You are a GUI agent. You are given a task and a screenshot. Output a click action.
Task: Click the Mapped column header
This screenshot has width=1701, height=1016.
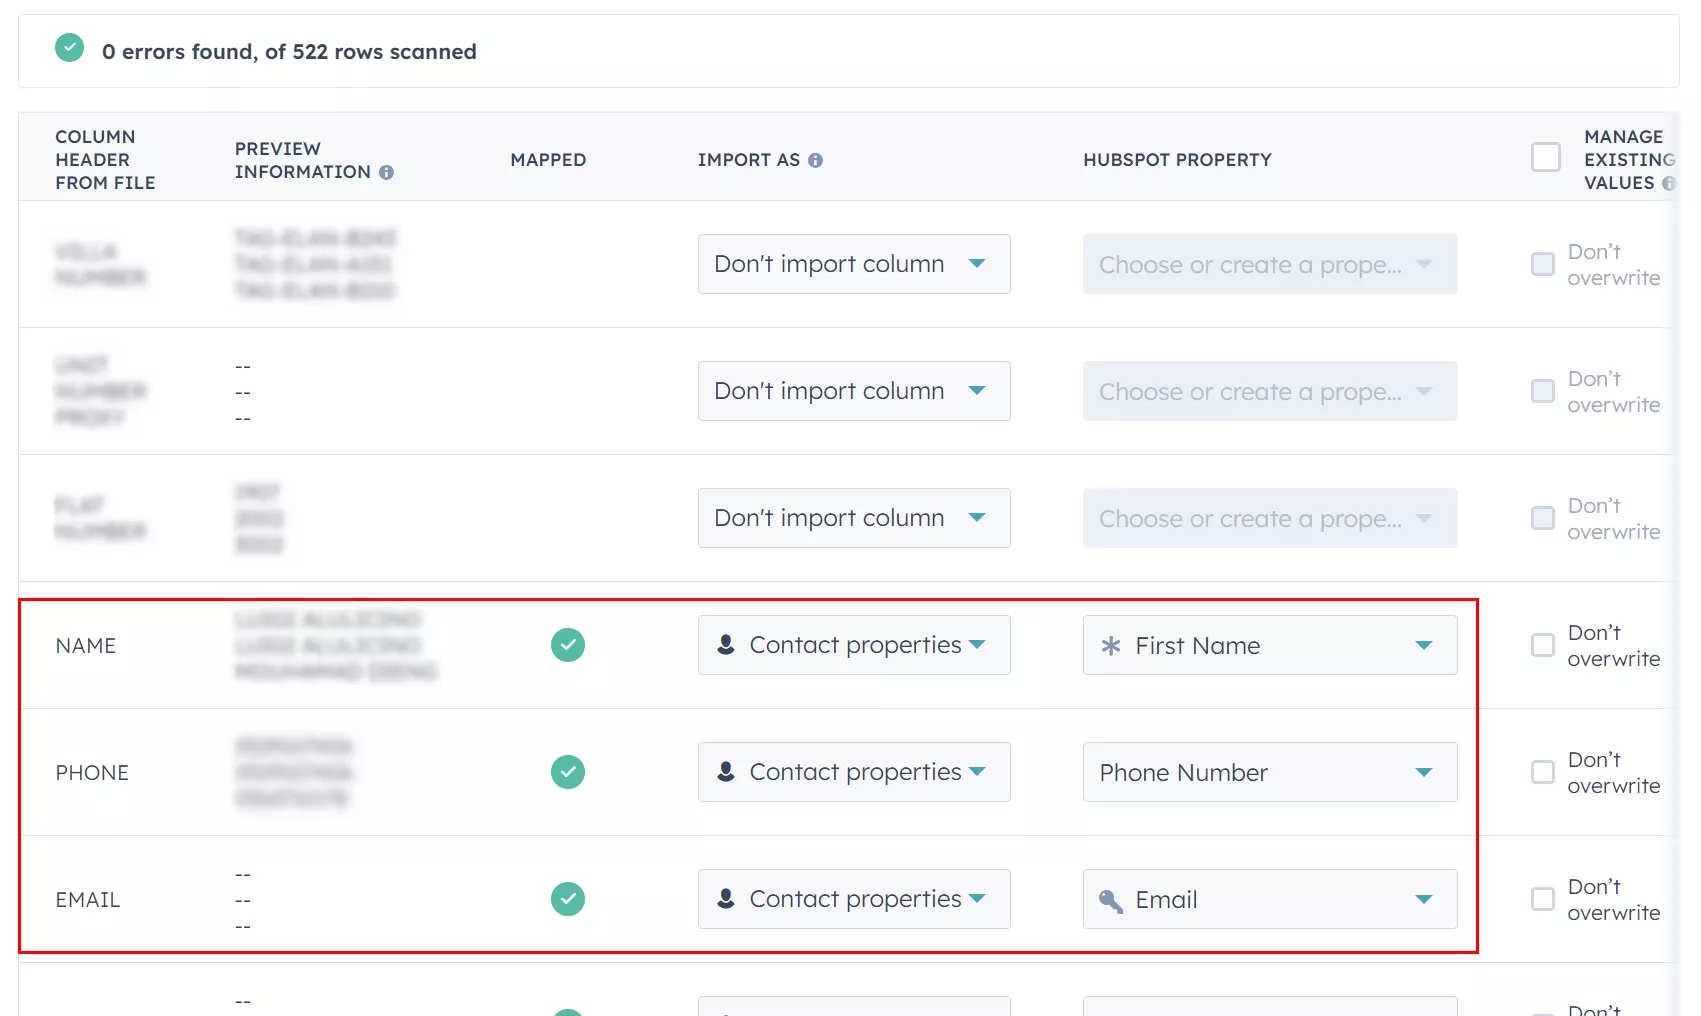pos(548,160)
